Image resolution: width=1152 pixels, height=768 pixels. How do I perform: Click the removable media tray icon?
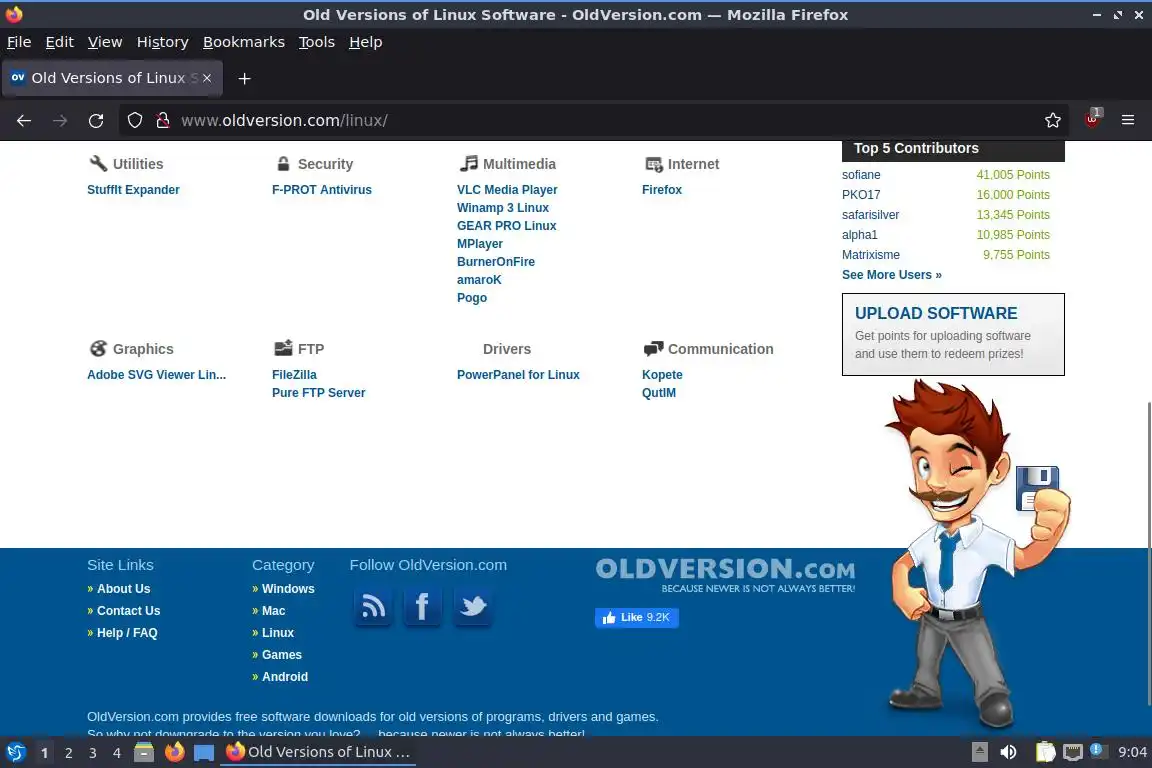pyautogui.click(x=979, y=752)
